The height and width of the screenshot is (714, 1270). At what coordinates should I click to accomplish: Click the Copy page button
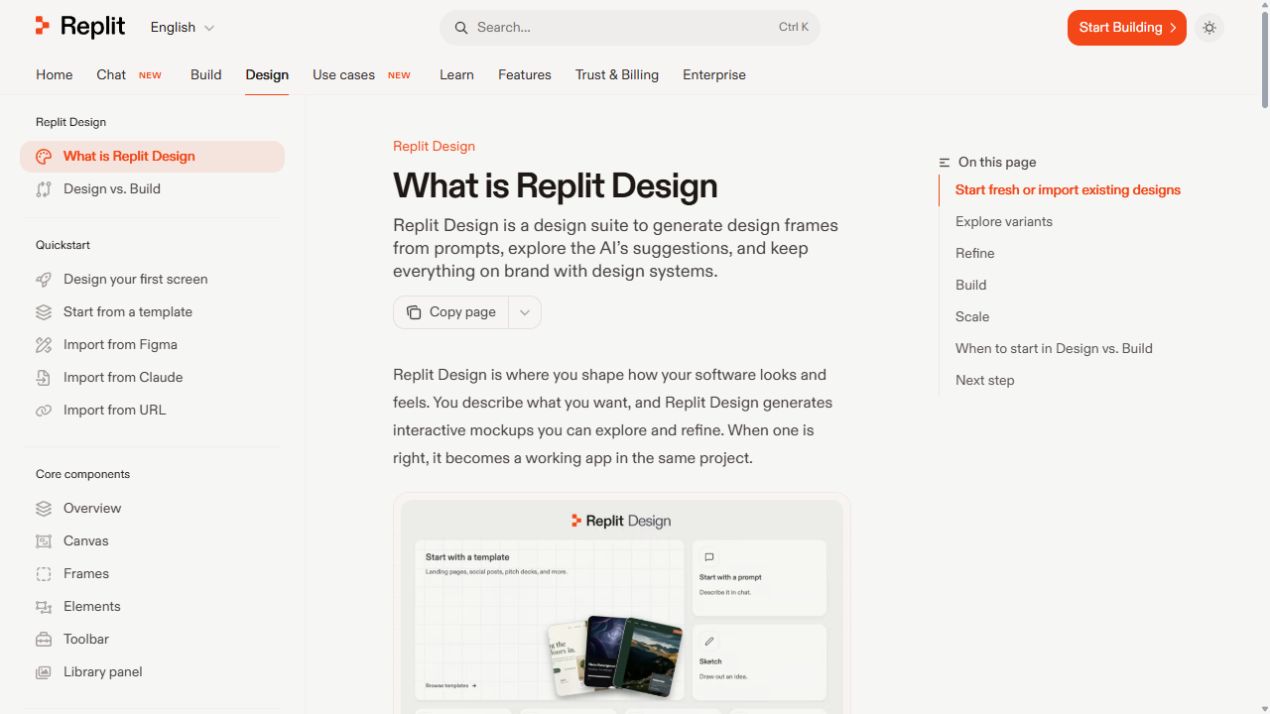[x=451, y=312]
